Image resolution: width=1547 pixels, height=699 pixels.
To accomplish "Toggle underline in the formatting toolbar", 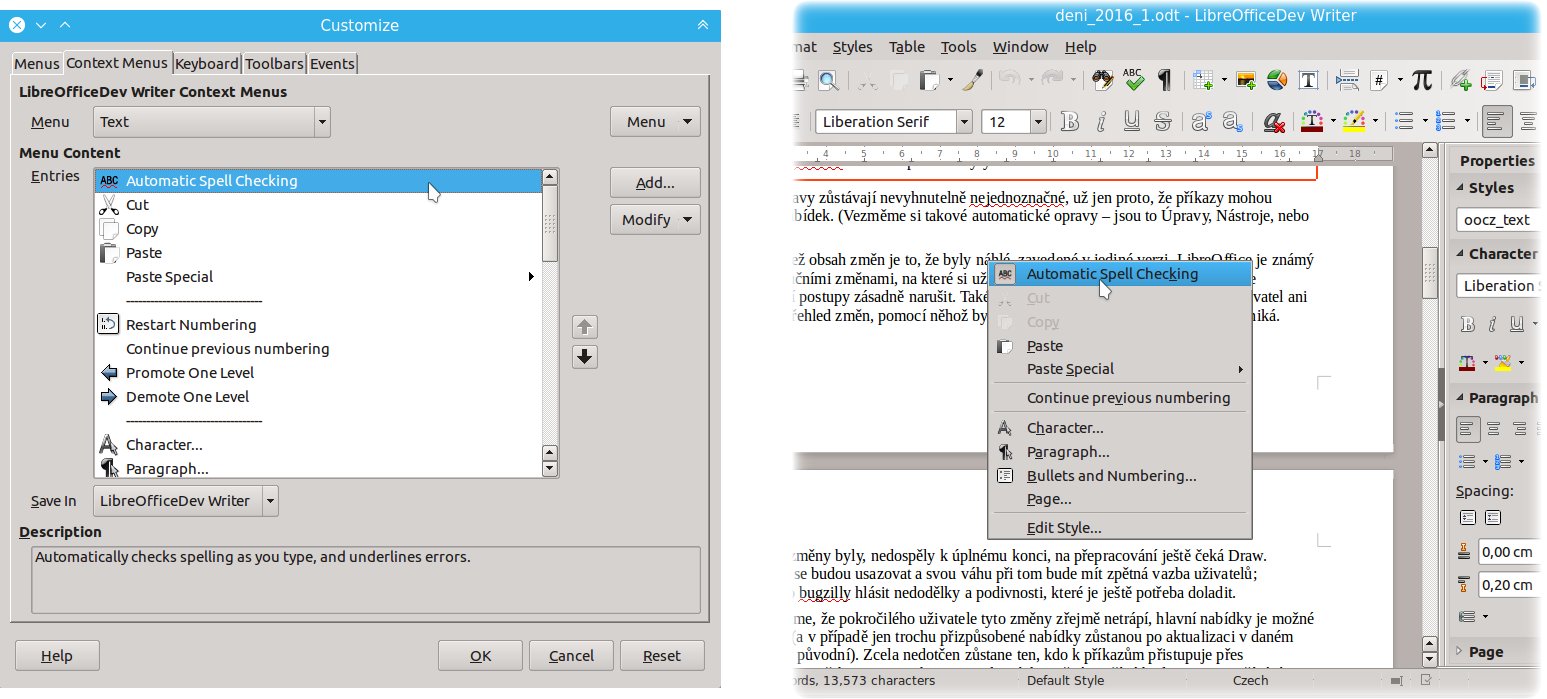I will coord(1131,122).
